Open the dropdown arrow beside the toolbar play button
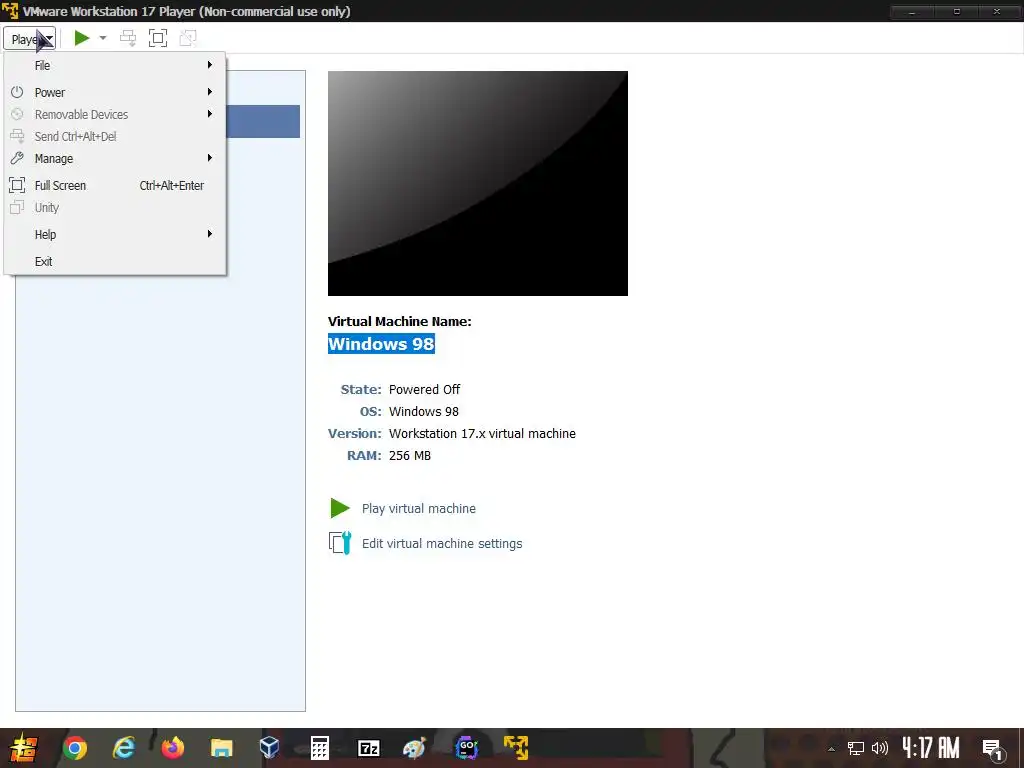This screenshot has width=1024, height=768. (103, 38)
